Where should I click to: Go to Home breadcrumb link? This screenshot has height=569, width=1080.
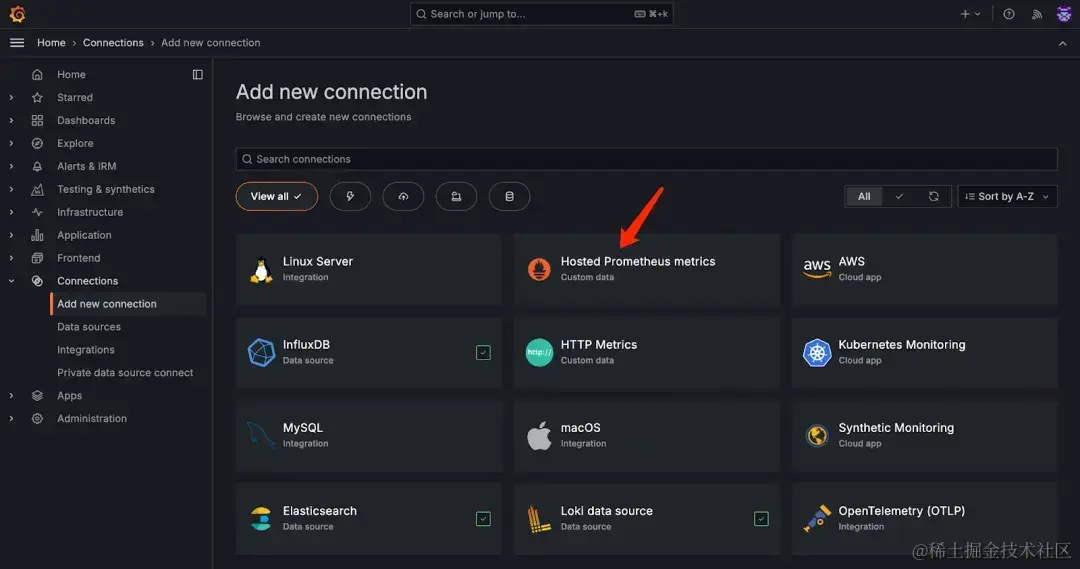[x=51, y=43]
